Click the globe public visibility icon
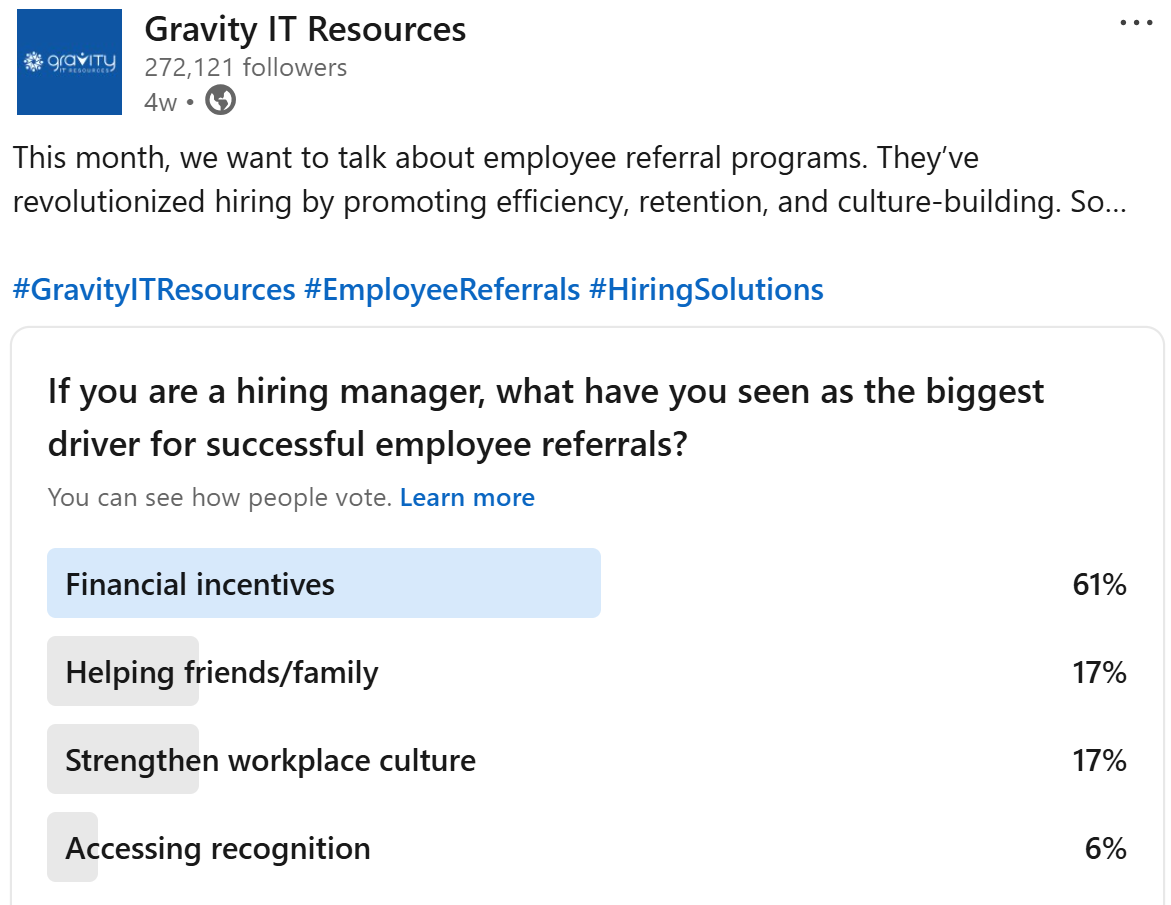This screenshot has height=905, width=1171. coord(220,101)
